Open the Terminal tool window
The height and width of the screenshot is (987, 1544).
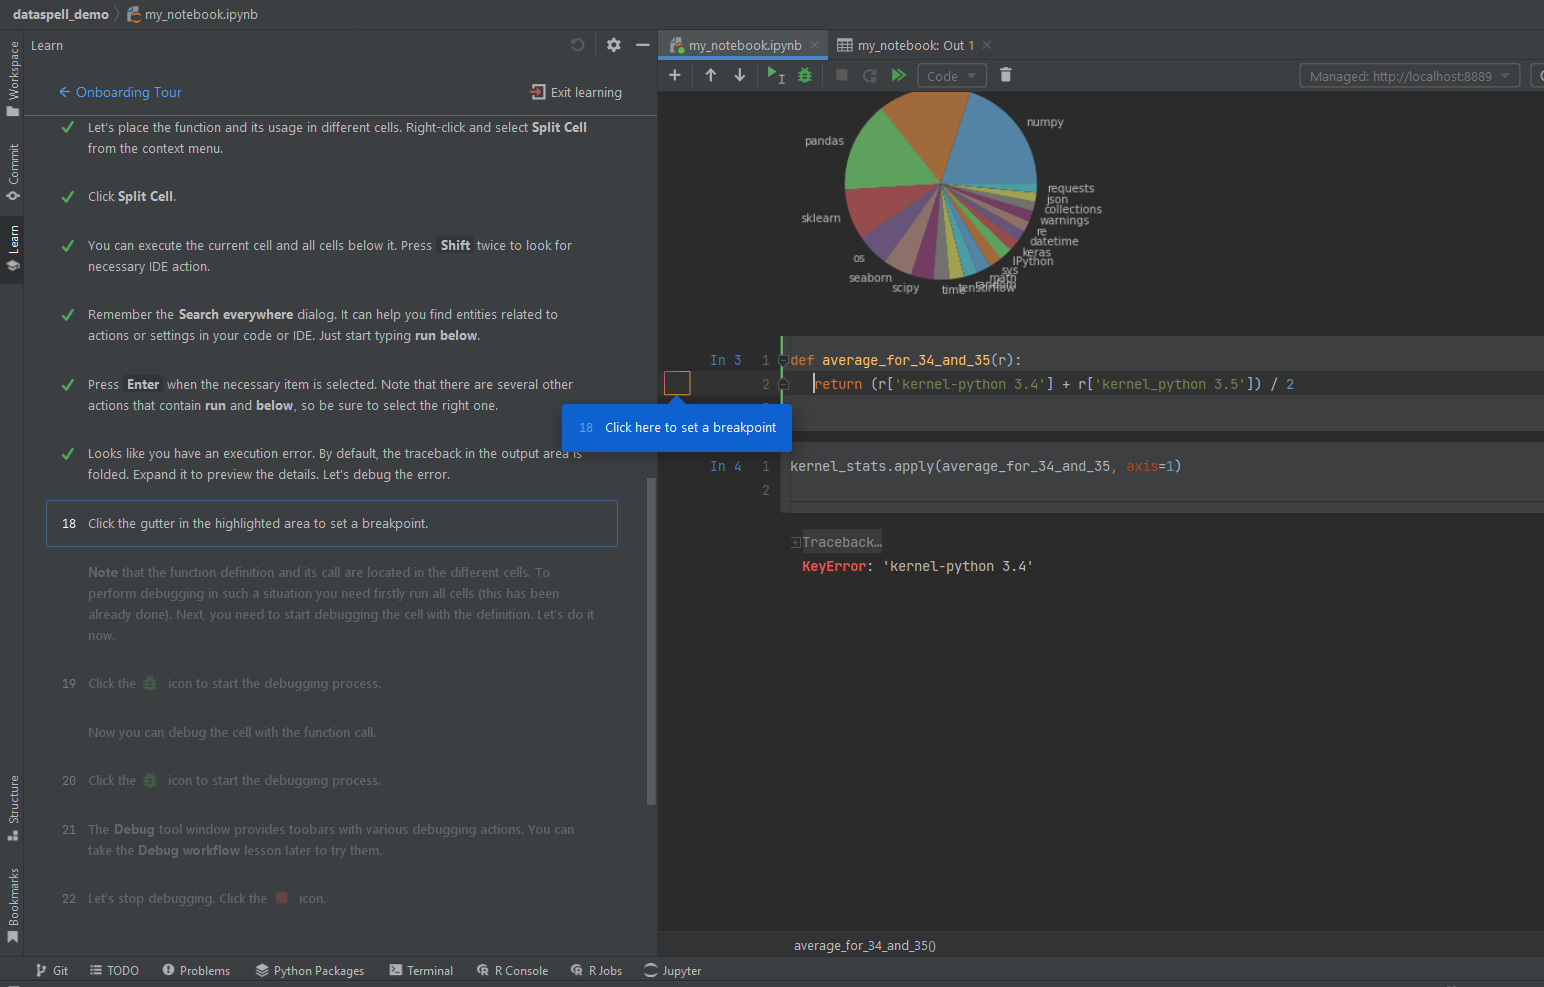pyautogui.click(x=421, y=970)
